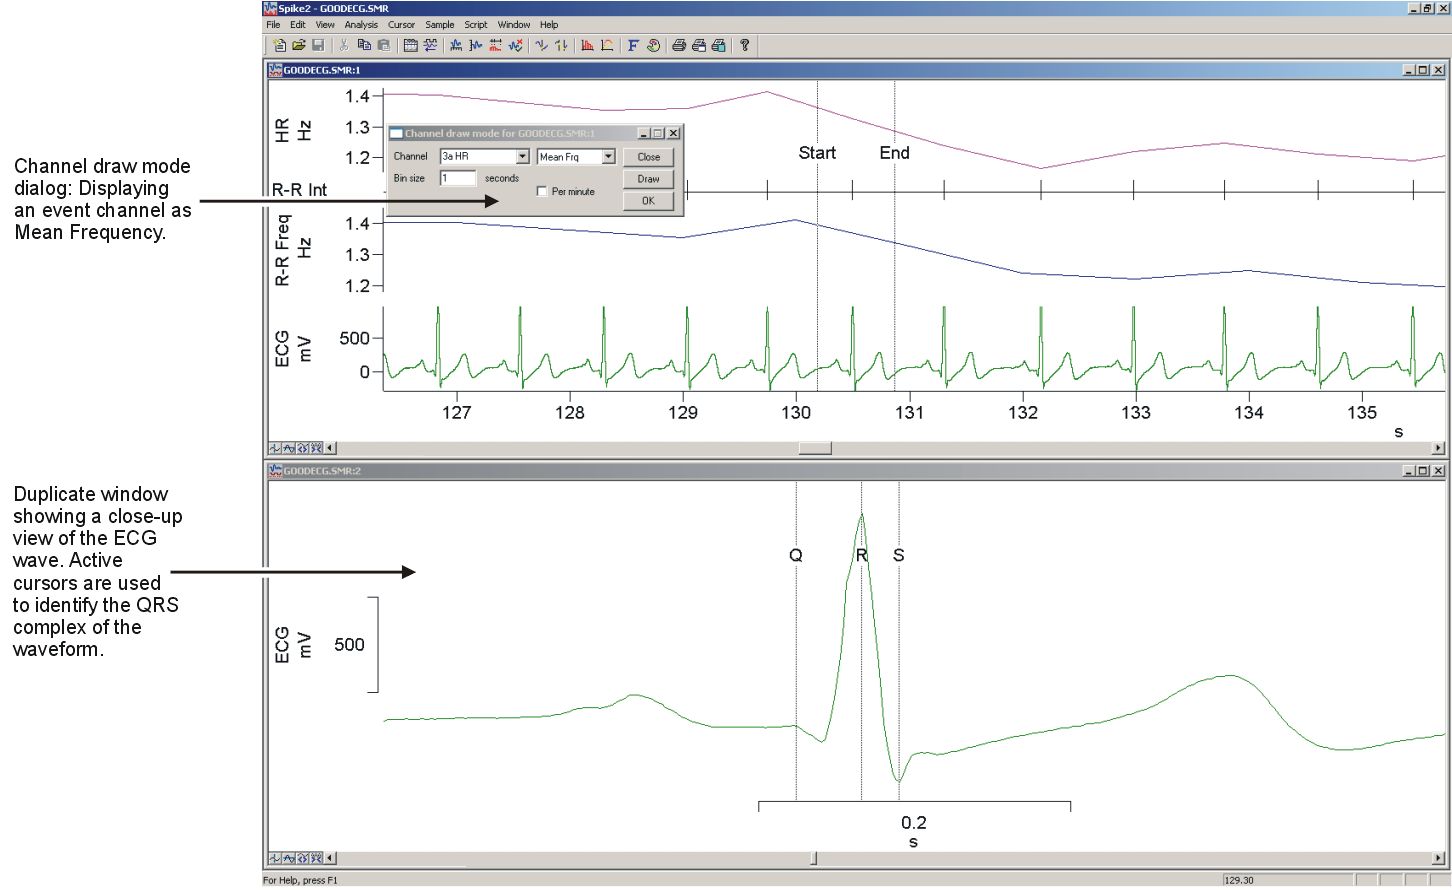Click the red histogram toolbar icon
1452x893 pixels.
[587, 45]
